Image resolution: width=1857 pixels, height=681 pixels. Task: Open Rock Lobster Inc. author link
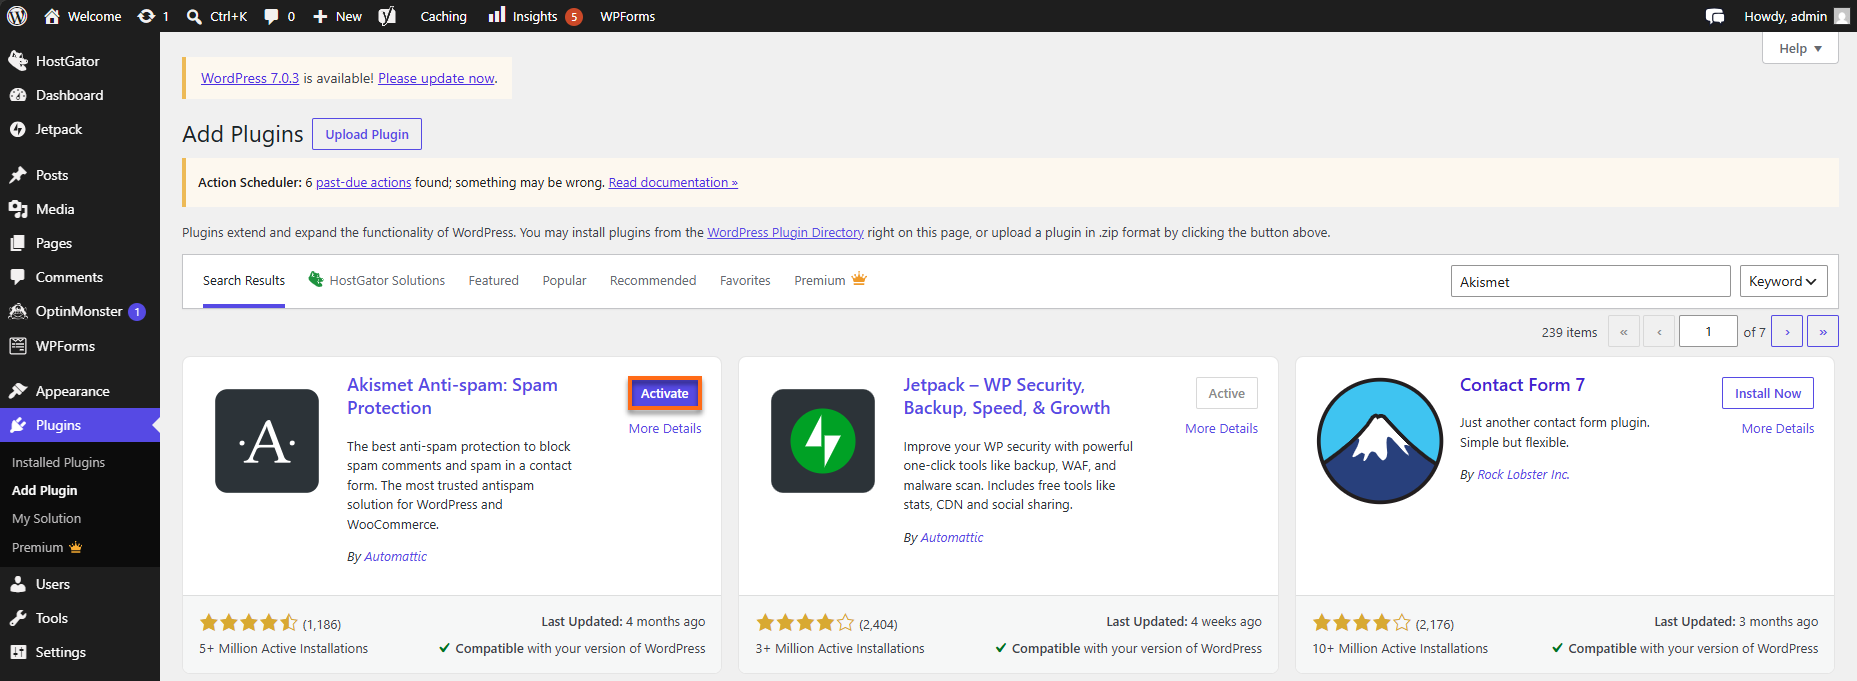tap(1523, 475)
